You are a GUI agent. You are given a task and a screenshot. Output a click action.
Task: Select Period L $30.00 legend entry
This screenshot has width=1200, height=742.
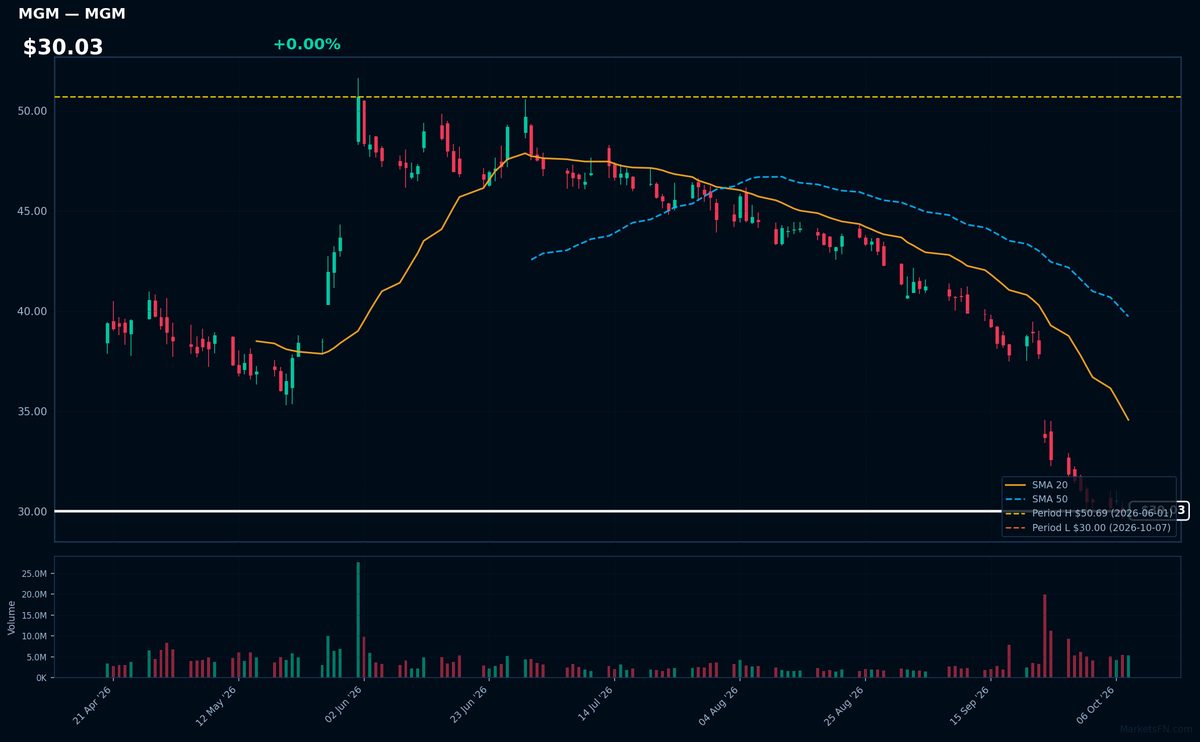click(1088, 527)
